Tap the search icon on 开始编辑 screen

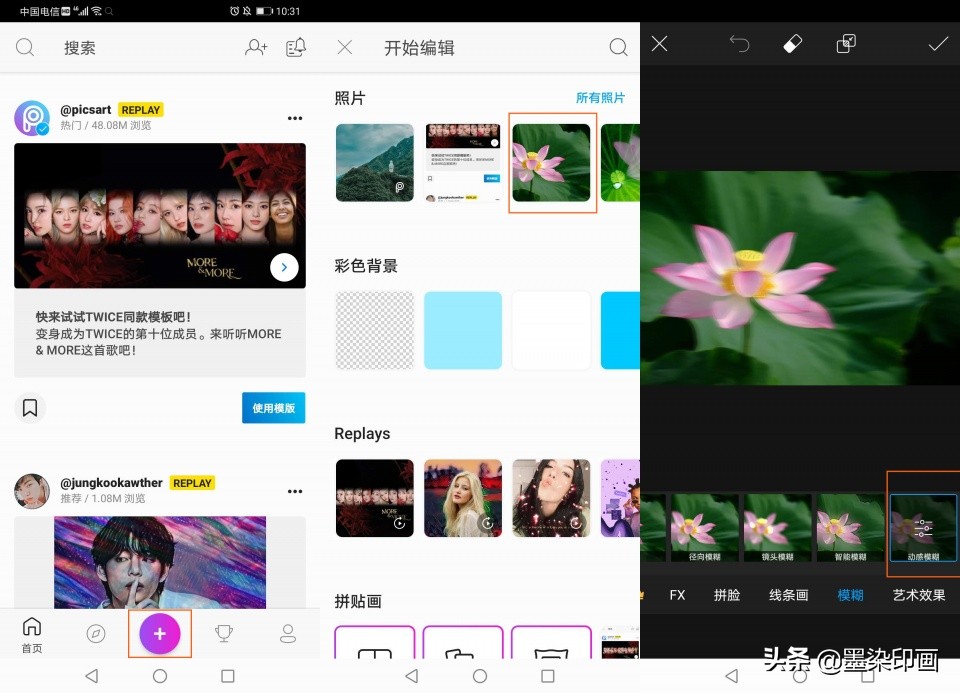tap(618, 47)
